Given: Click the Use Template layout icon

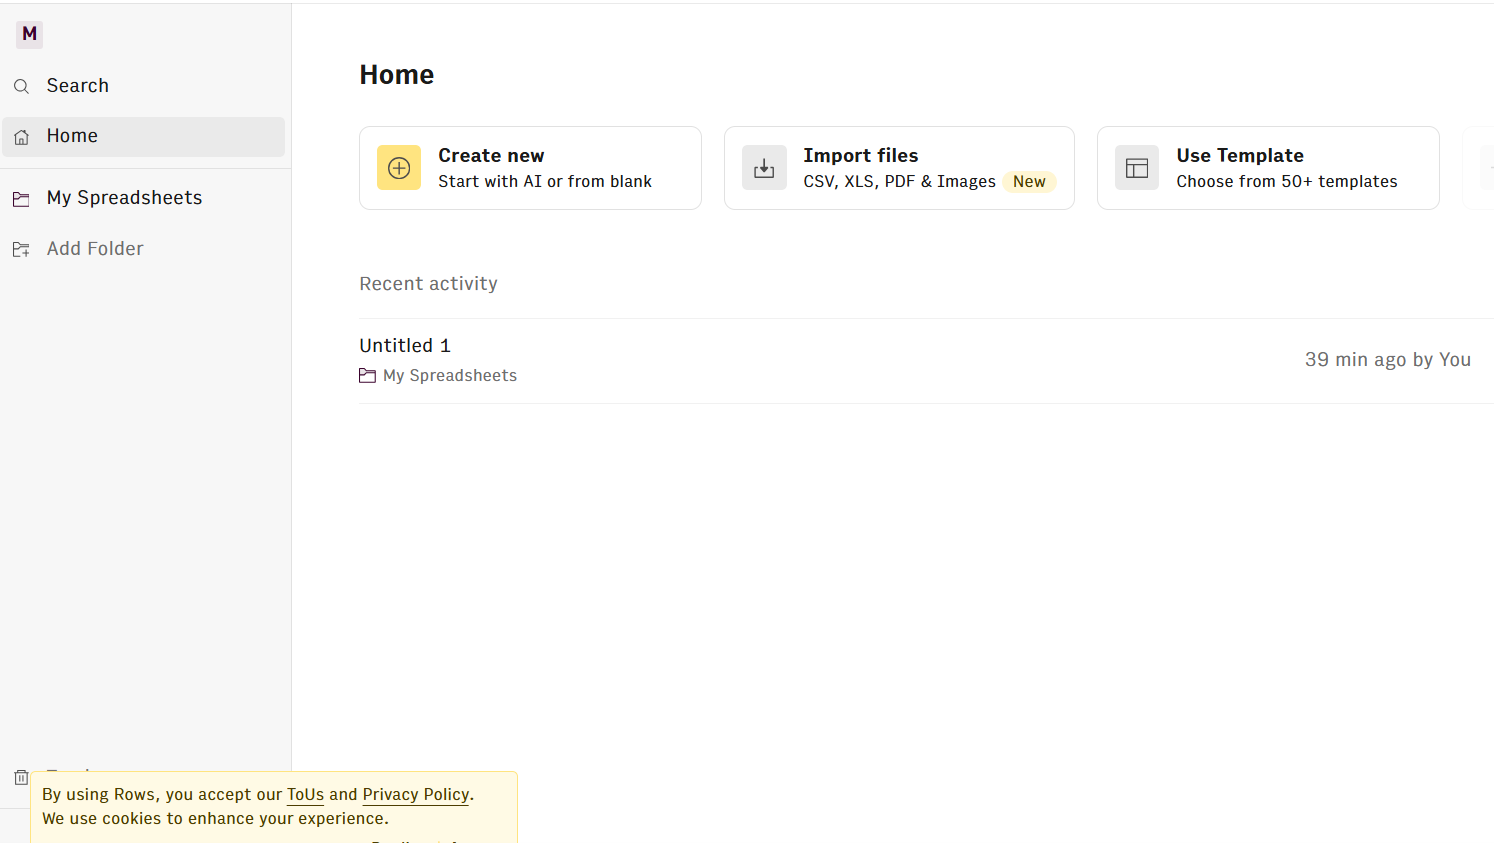Looking at the screenshot, I should pyautogui.click(x=1137, y=168).
